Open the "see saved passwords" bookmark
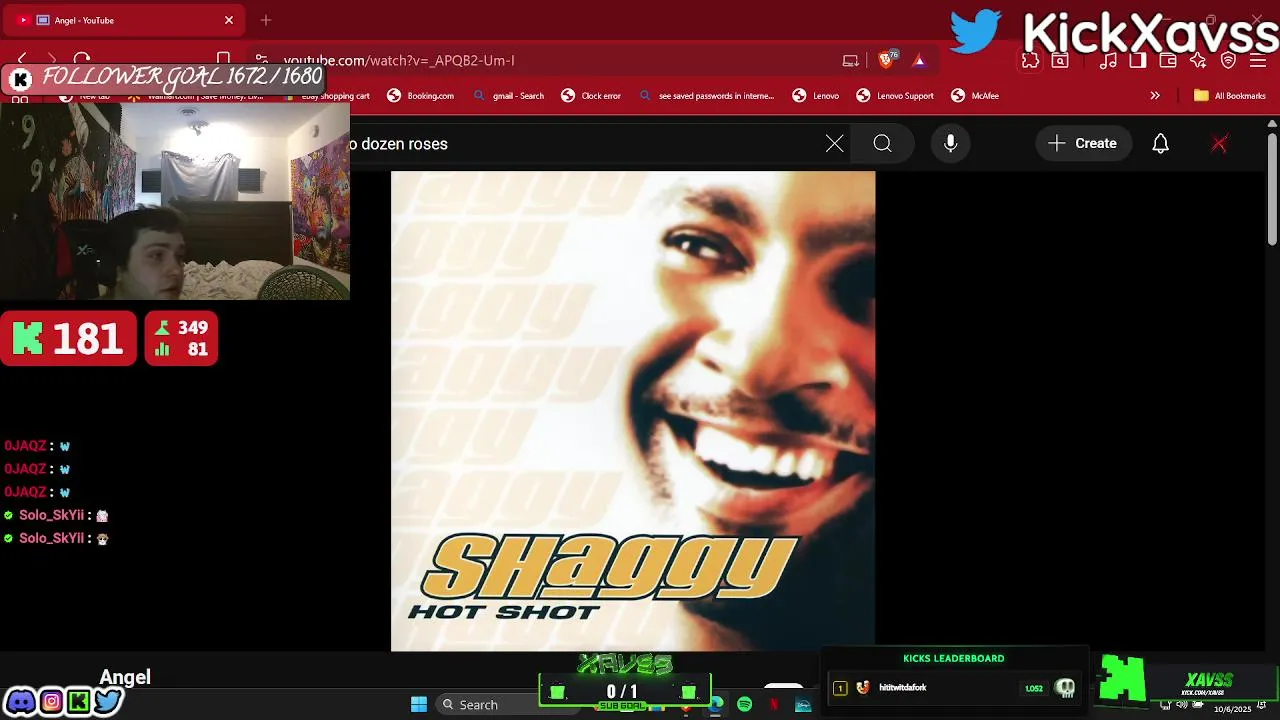1280x720 pixels. [x=706, y=96]
